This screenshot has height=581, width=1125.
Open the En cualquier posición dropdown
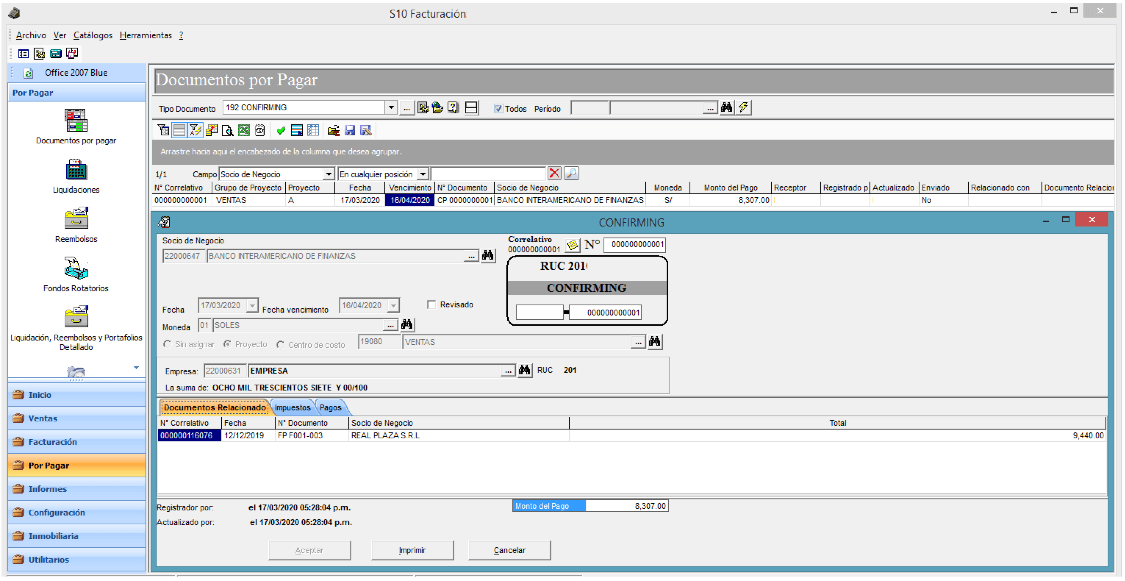(423, 174)
